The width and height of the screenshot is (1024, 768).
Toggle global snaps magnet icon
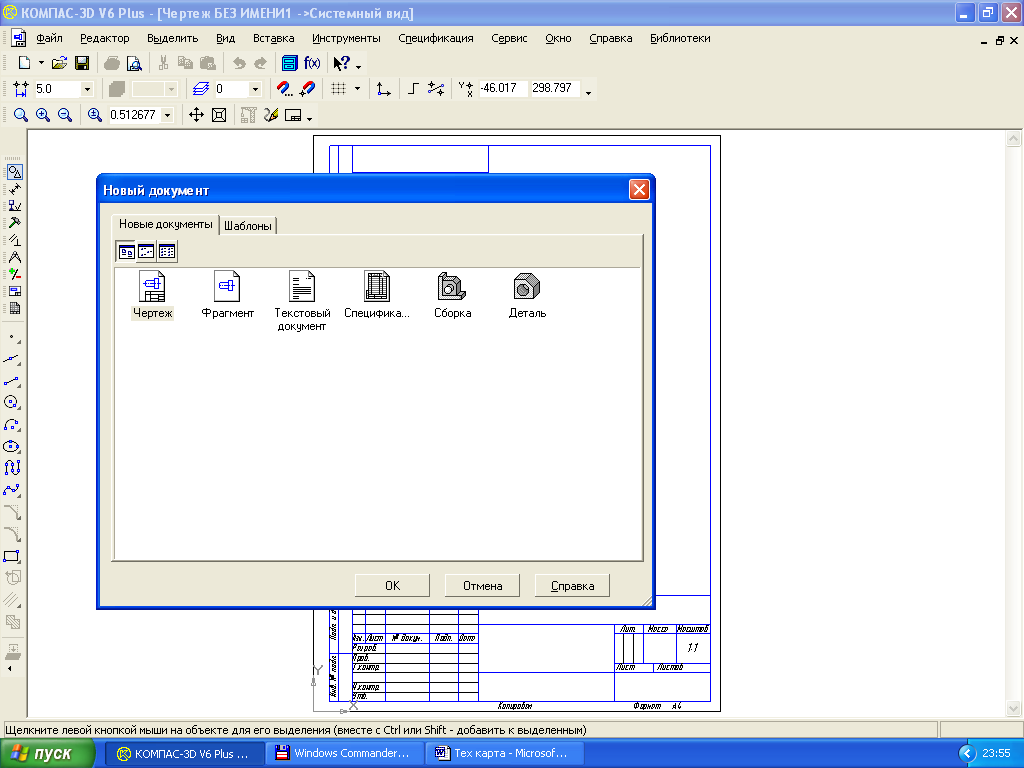(x=285, y=89)
